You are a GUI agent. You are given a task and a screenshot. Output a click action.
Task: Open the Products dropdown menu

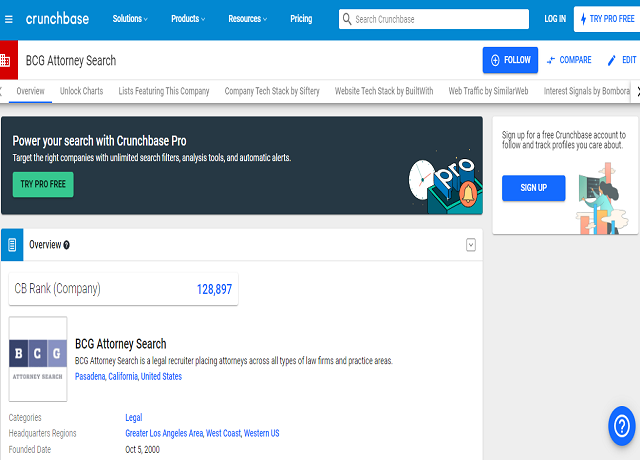pos(188,19)
